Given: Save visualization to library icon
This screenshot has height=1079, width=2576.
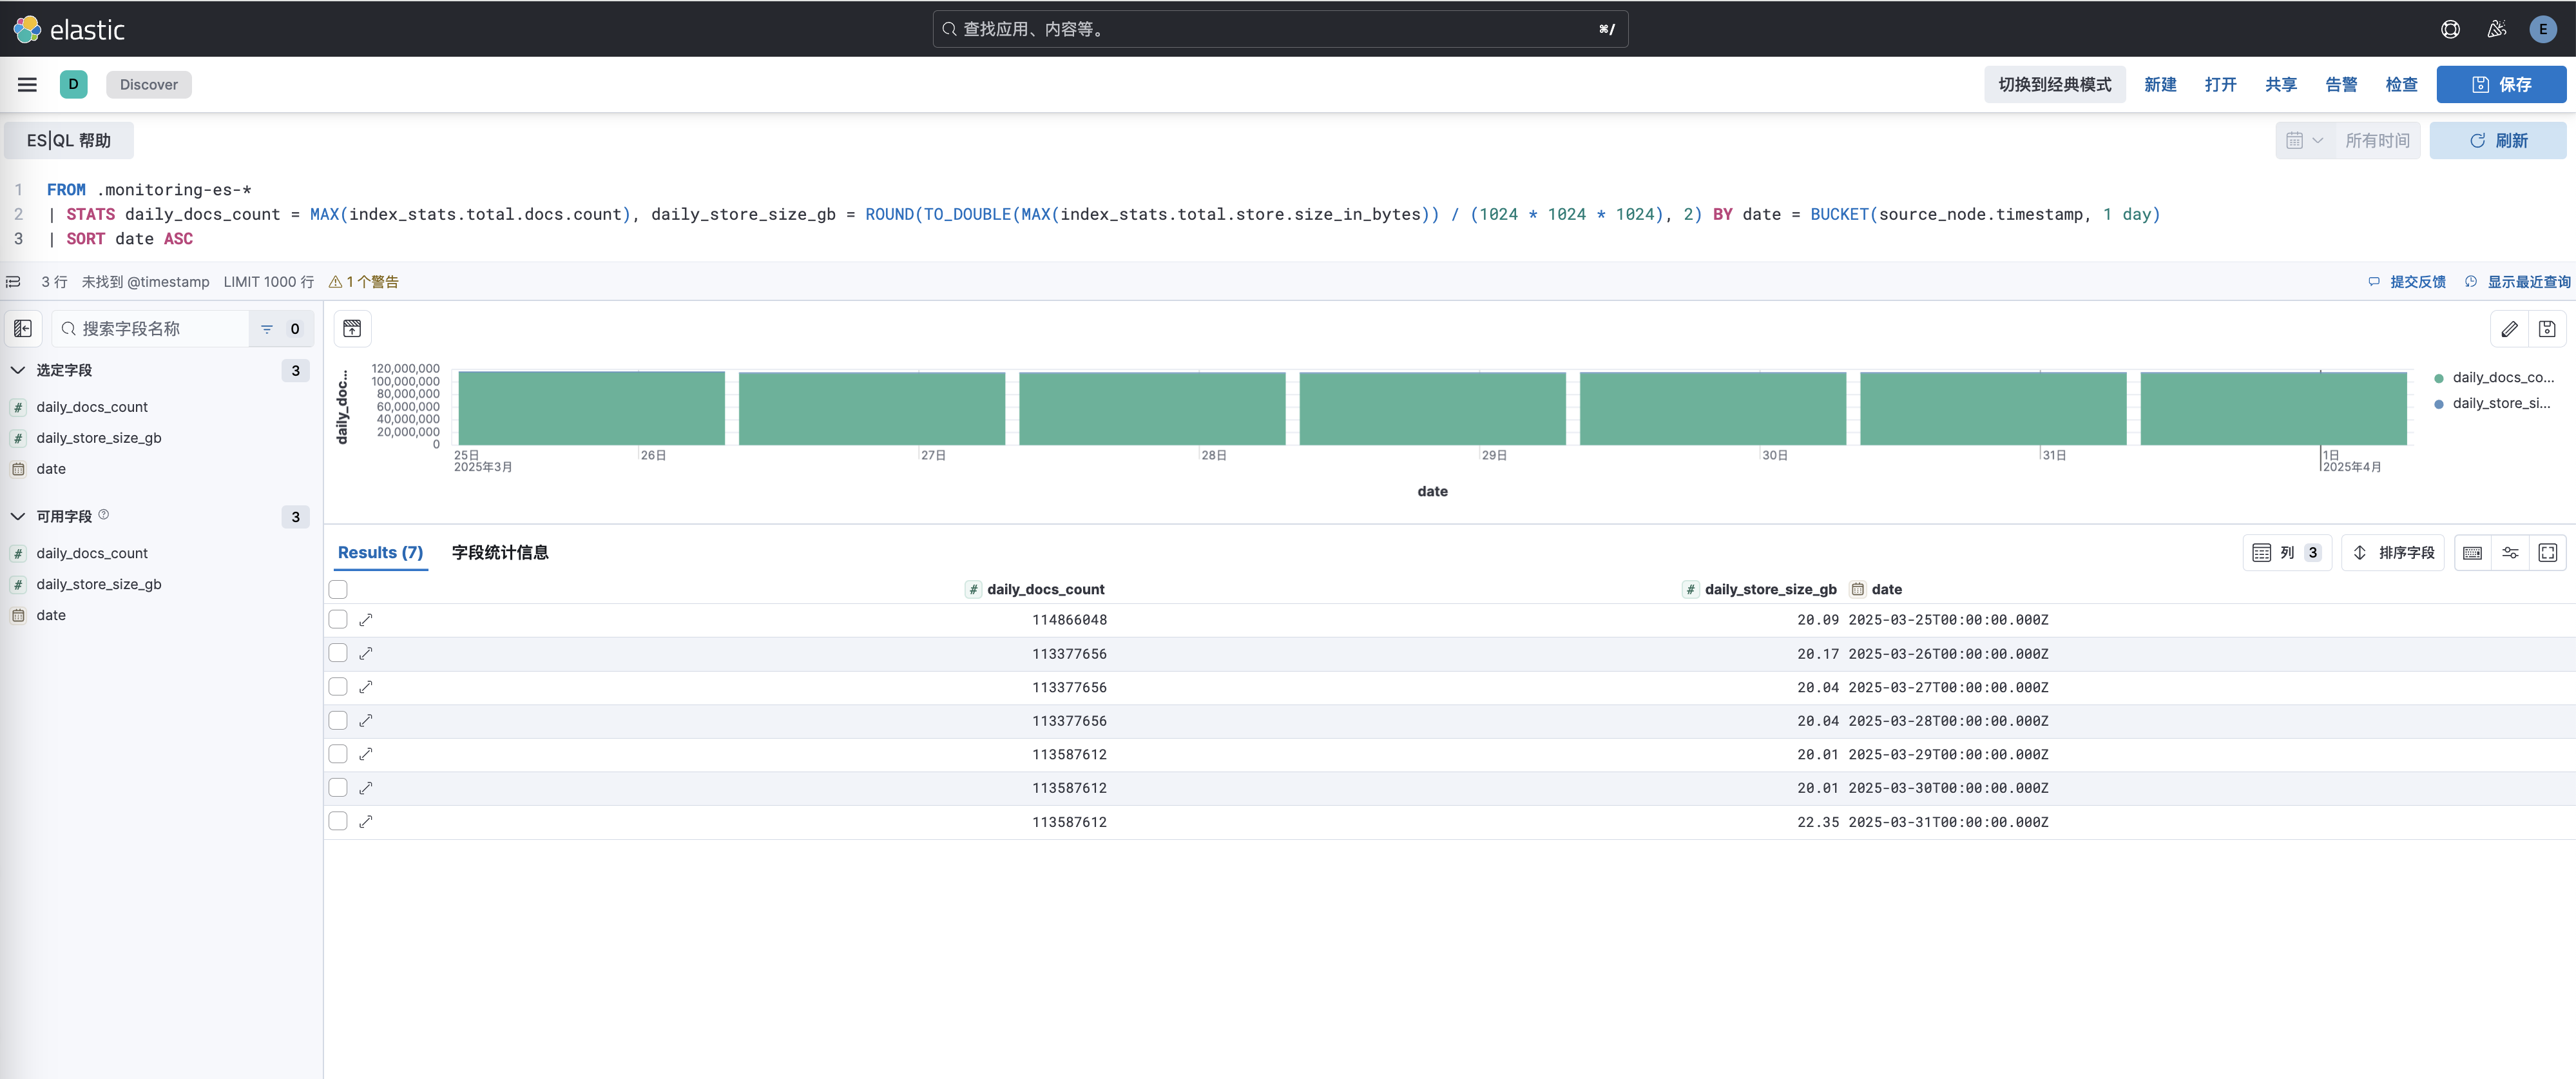Looking at the screenshot, I should point(2547,329).
